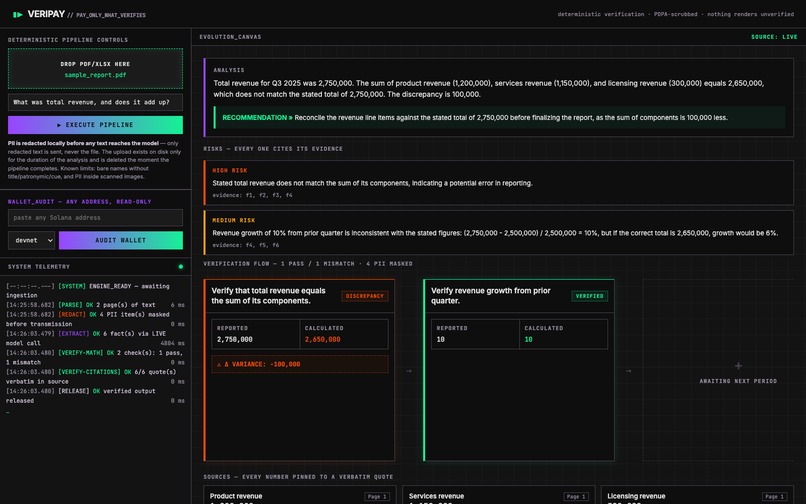This screenshot has width=806, height=504.
Task: Click the Discrepancy badge on the revenue check
Action: click(364, 296)
